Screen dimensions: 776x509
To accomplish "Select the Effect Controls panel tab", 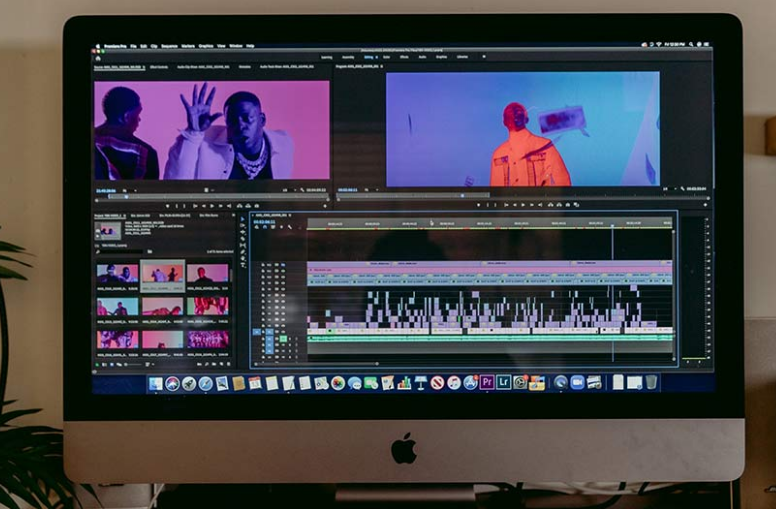I will point(158,67).
